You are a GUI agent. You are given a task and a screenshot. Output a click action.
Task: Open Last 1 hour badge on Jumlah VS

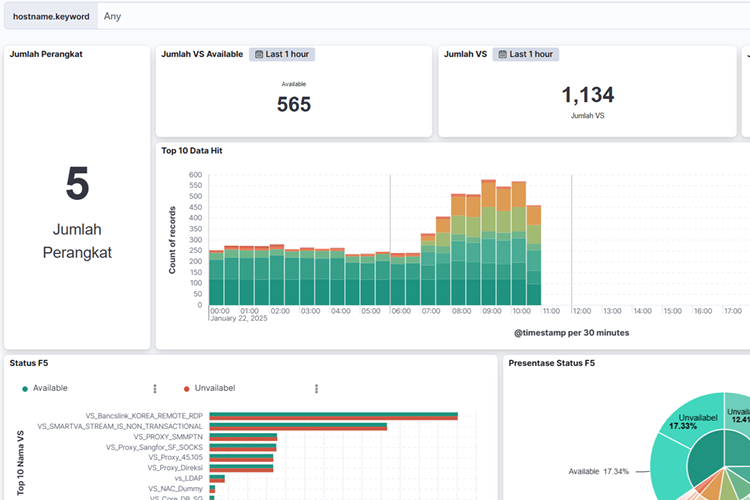click(527, 54)
